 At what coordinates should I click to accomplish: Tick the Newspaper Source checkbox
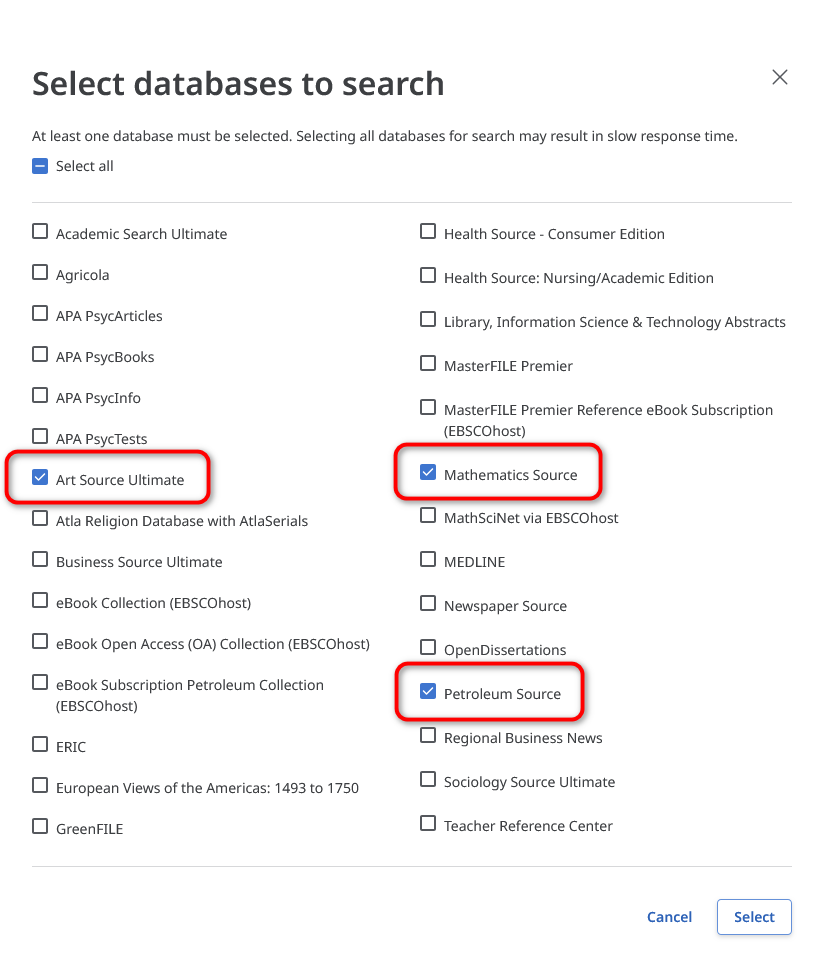coord(428,603)
